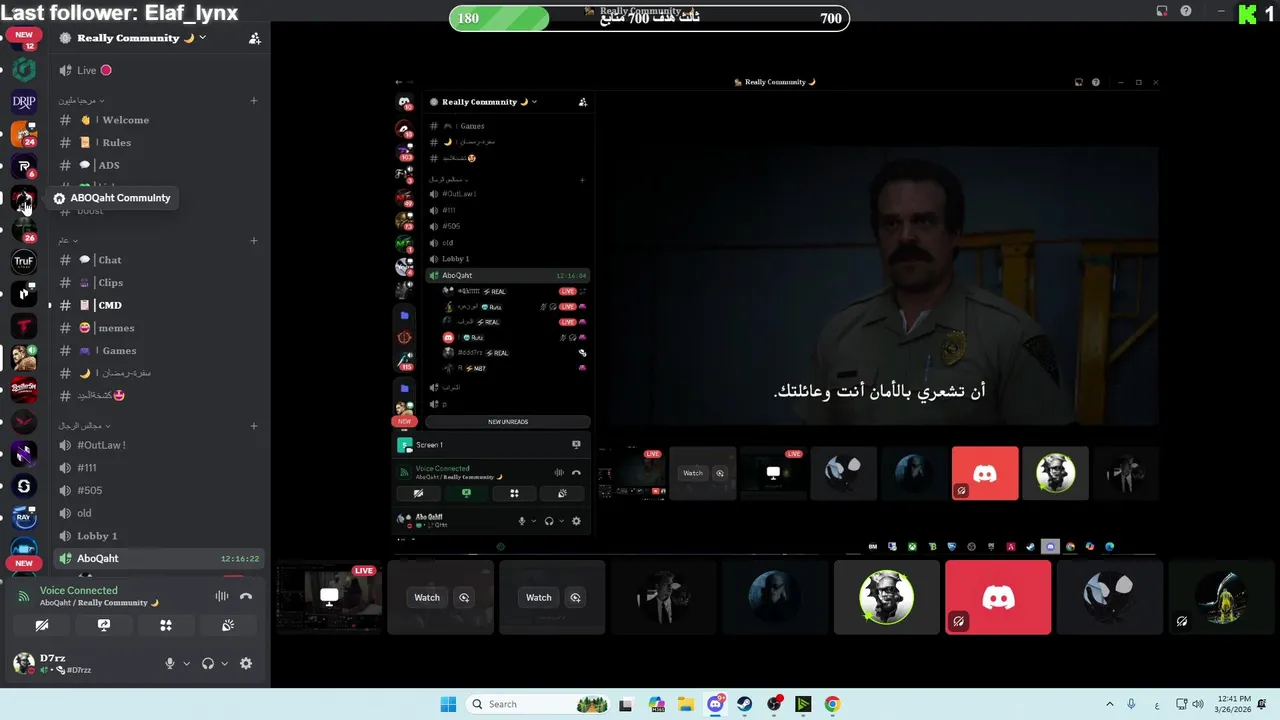This screenshot has height=720, width=1280.
Task: Click the first Watch stream button
Action: click(427, 597)
